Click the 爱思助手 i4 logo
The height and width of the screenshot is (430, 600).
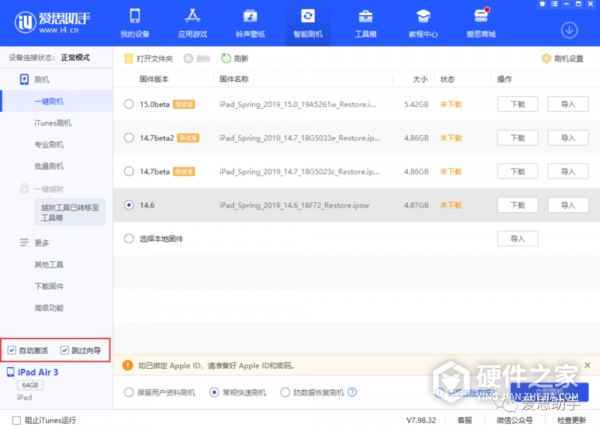(x=52, y=22)
